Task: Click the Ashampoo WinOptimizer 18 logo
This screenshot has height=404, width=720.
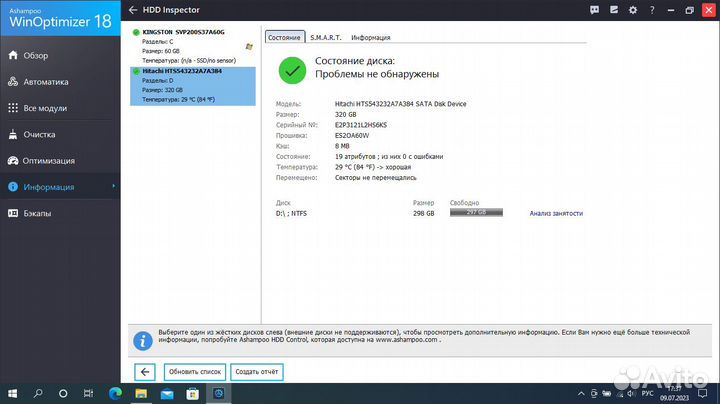Action: click(60, 18)
